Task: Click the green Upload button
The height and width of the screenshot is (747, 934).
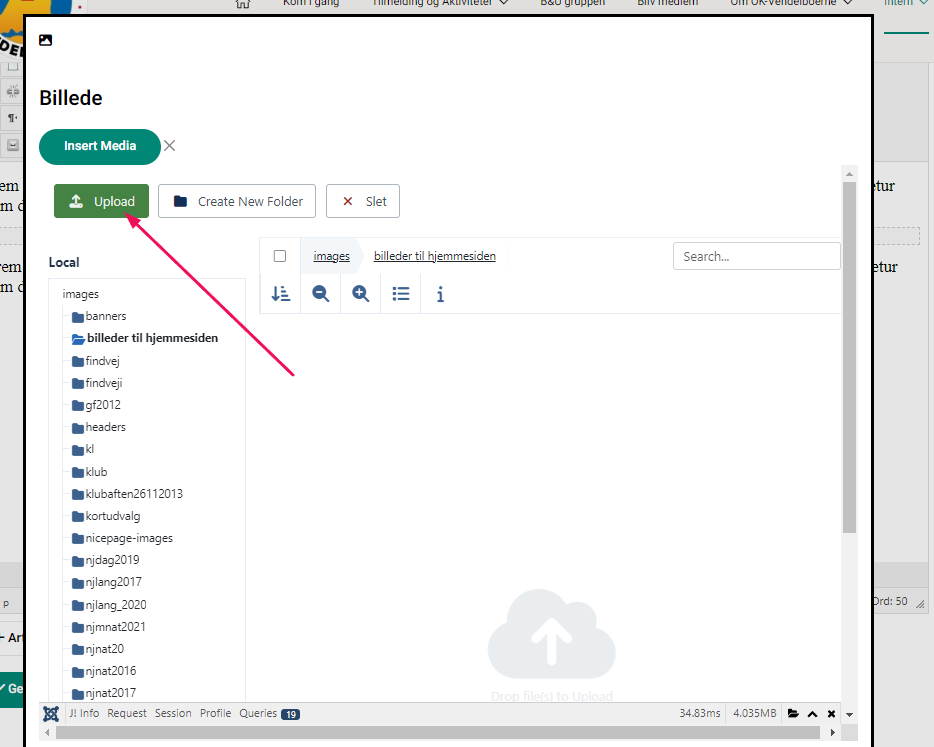Action: click(101, 201)
